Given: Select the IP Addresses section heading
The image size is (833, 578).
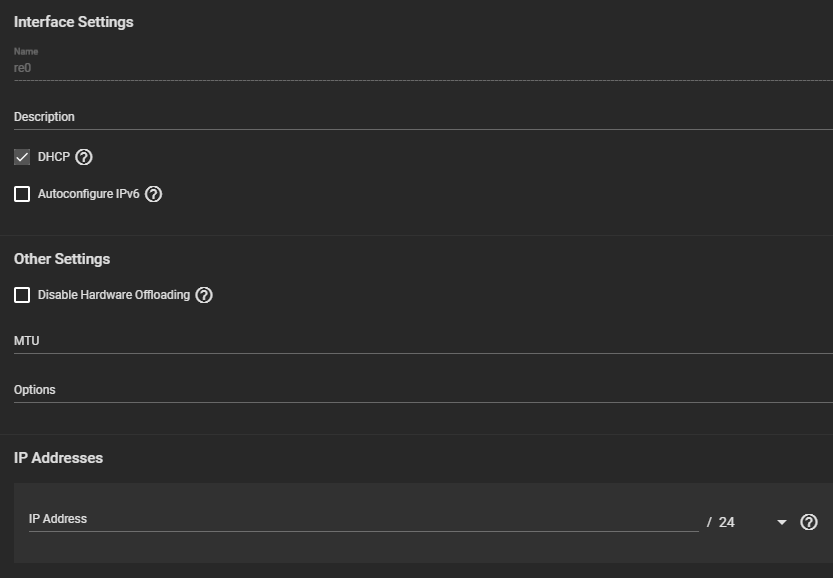Looking at the screenshot, I should pos(58,458).
